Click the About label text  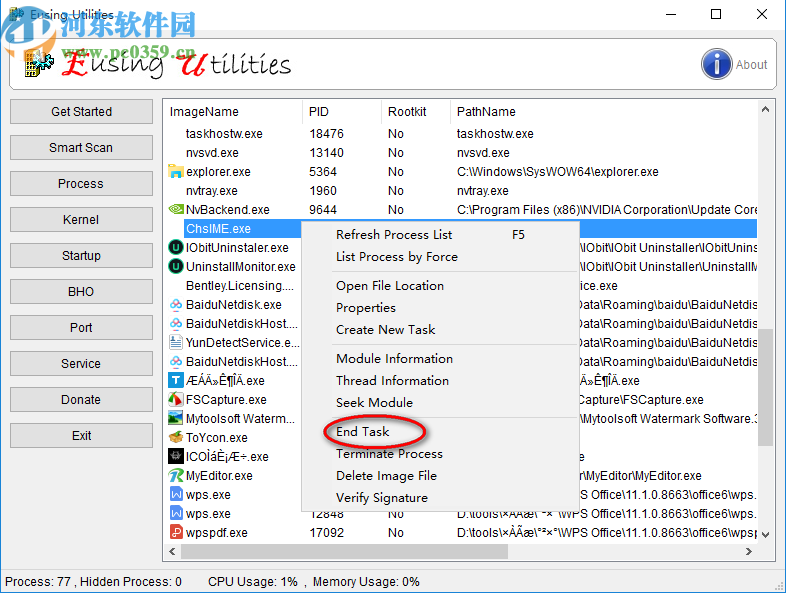pos(751,64)
